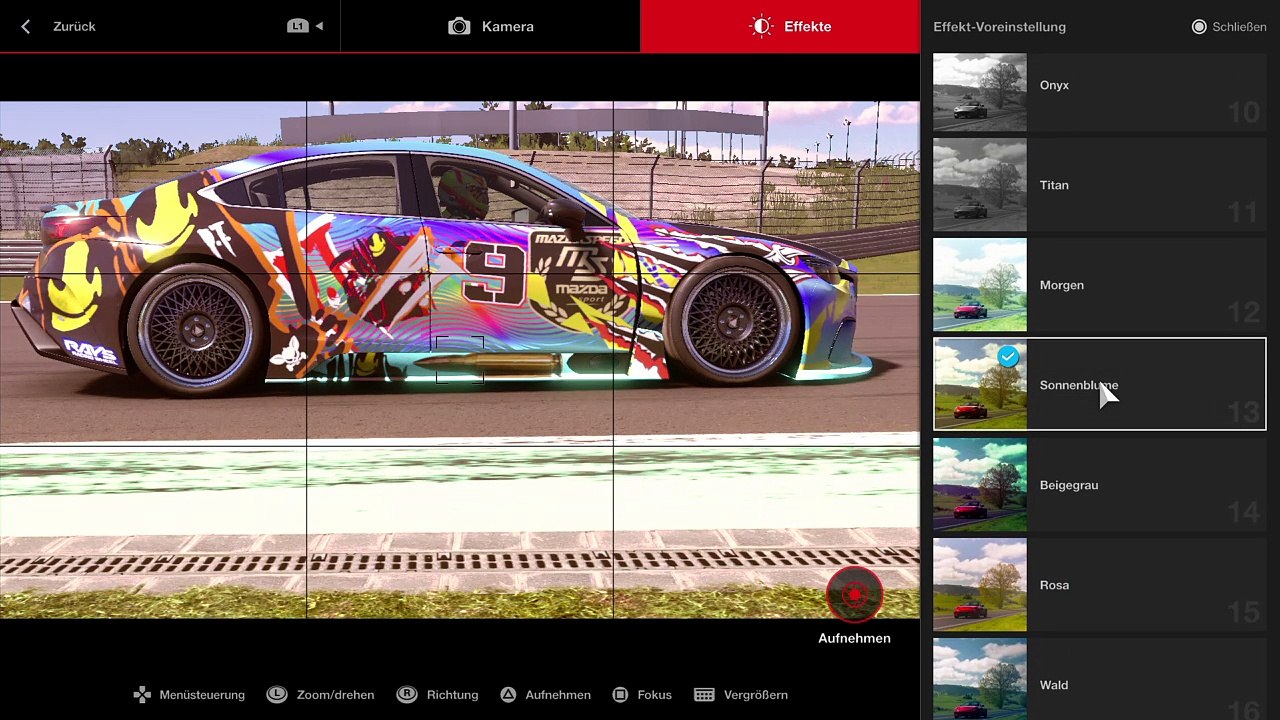
Task: Click the focus bracket on the car sill
Action: (x=460, y=360)
